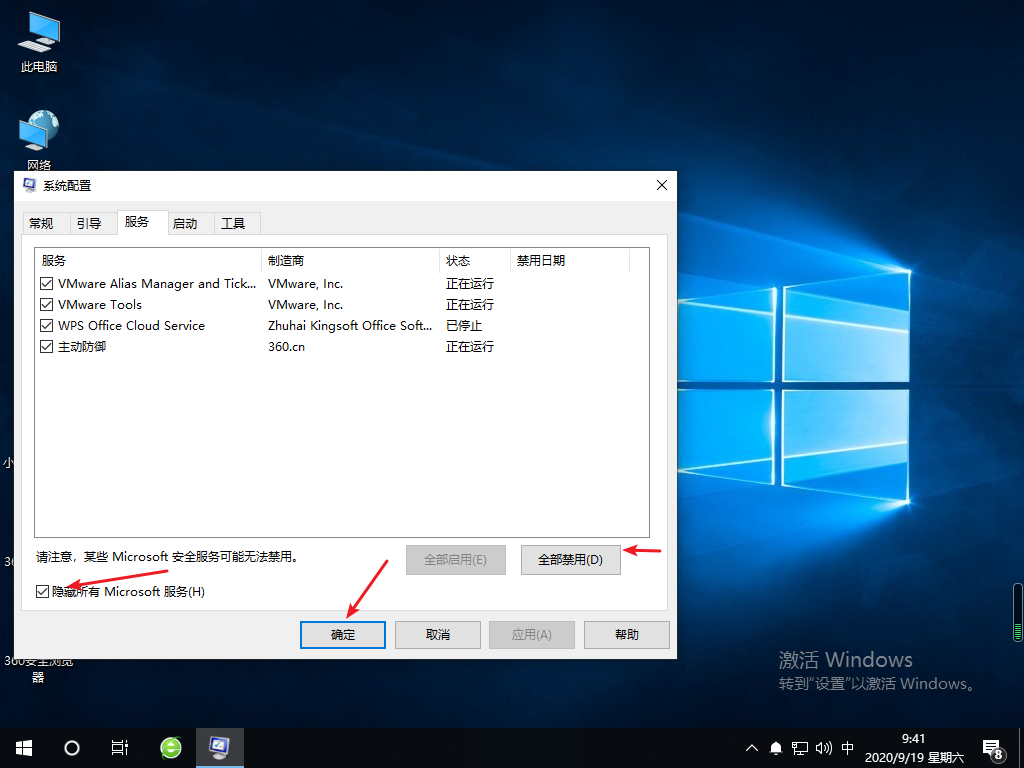Expand hidden icons in the system tray
The image size is (1024, 768).
click(751, 747)
